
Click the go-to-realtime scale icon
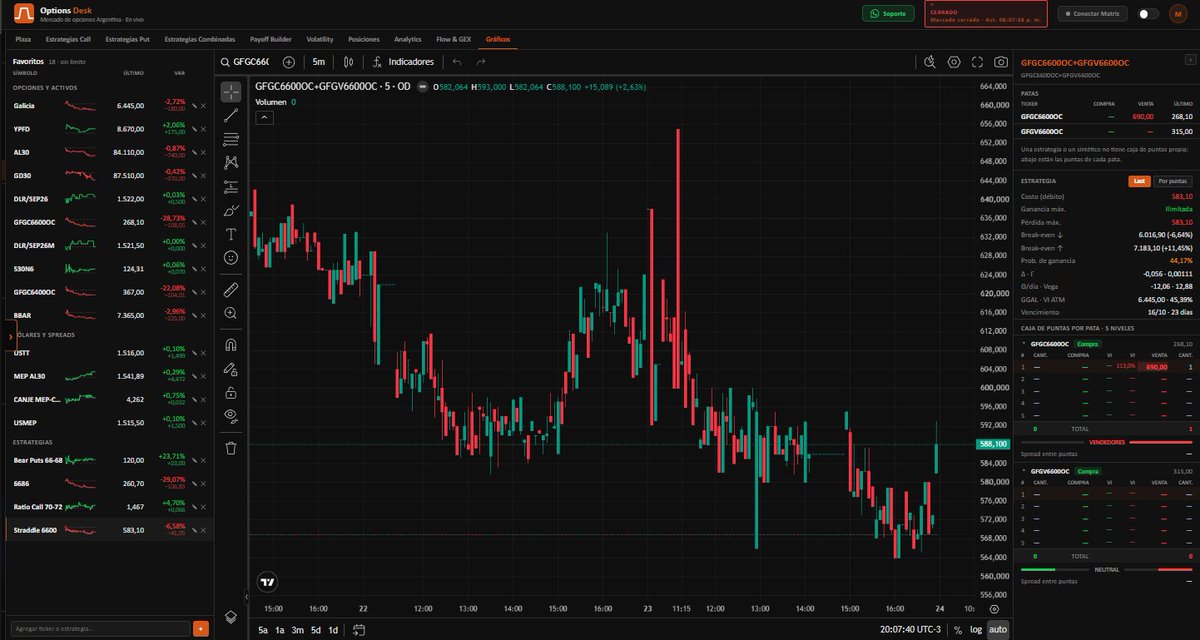pyautogui.click(x=993, y=608)
